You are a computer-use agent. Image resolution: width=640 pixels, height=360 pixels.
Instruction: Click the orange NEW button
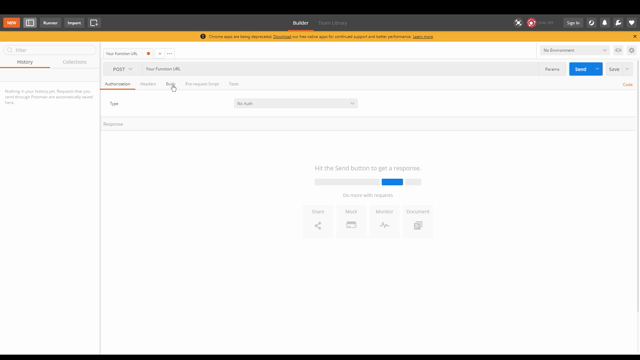(11, 23)
